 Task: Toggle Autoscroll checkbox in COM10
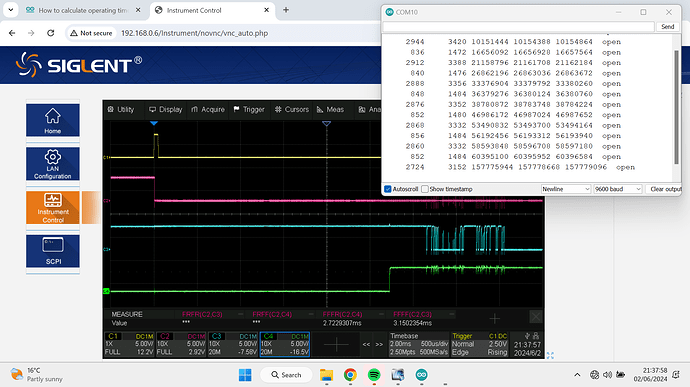[x=388, y=189]
